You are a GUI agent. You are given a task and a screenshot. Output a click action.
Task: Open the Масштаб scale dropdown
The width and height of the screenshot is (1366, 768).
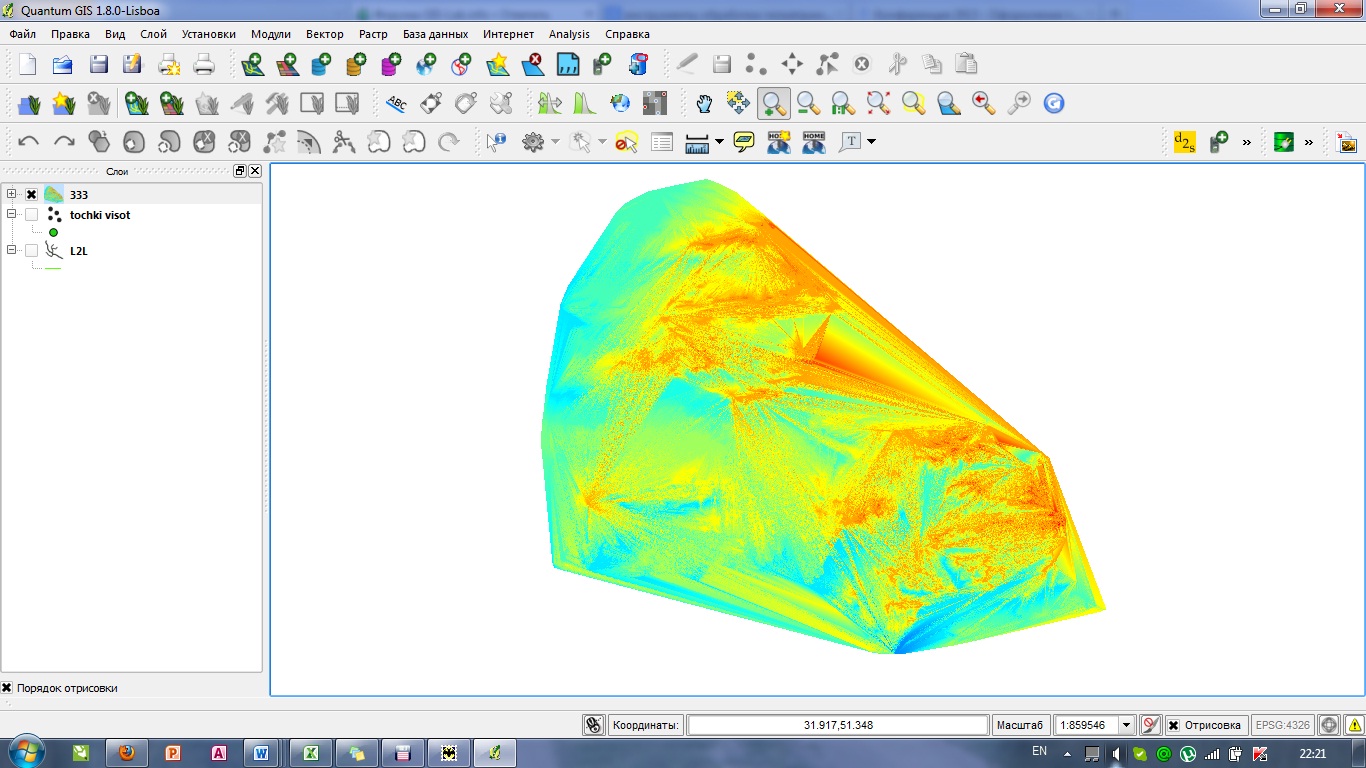[1126, 725]
